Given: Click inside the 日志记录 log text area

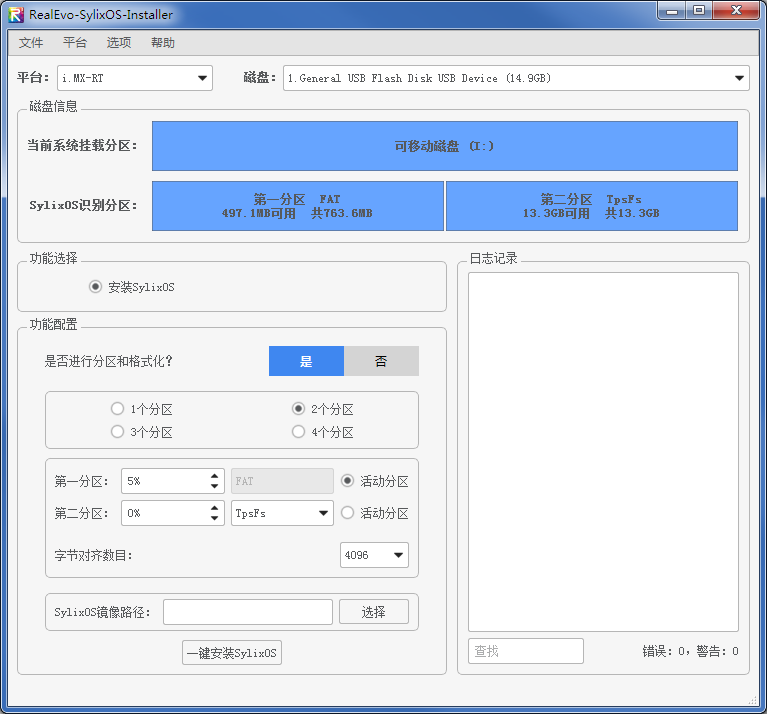Looking at the screenshot, I should 603,452.
